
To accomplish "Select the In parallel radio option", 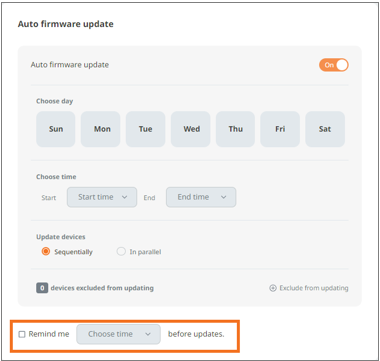I will click(x=121, y=252).
